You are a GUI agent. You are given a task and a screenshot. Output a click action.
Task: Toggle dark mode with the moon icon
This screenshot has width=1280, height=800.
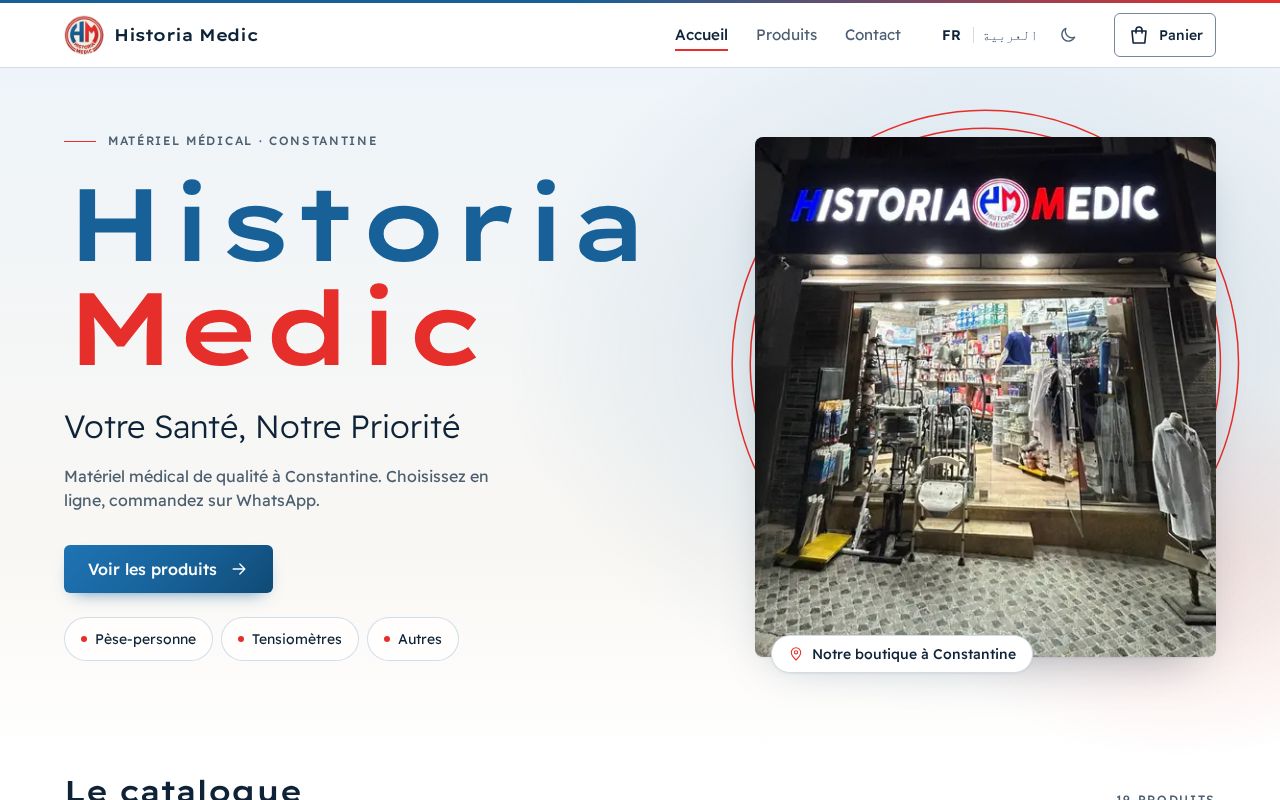tap(1068, 35)
